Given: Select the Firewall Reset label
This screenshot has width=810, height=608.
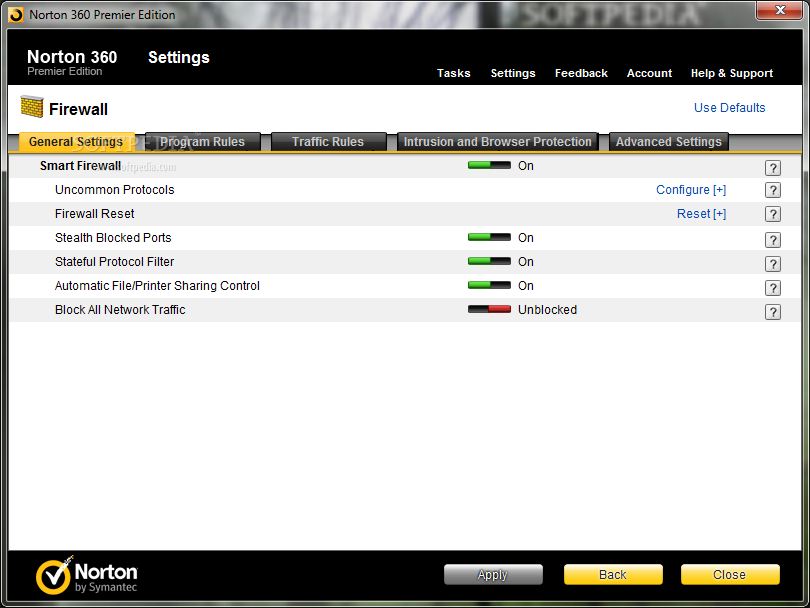Looking at the screenshot, I should coord(95,213).
